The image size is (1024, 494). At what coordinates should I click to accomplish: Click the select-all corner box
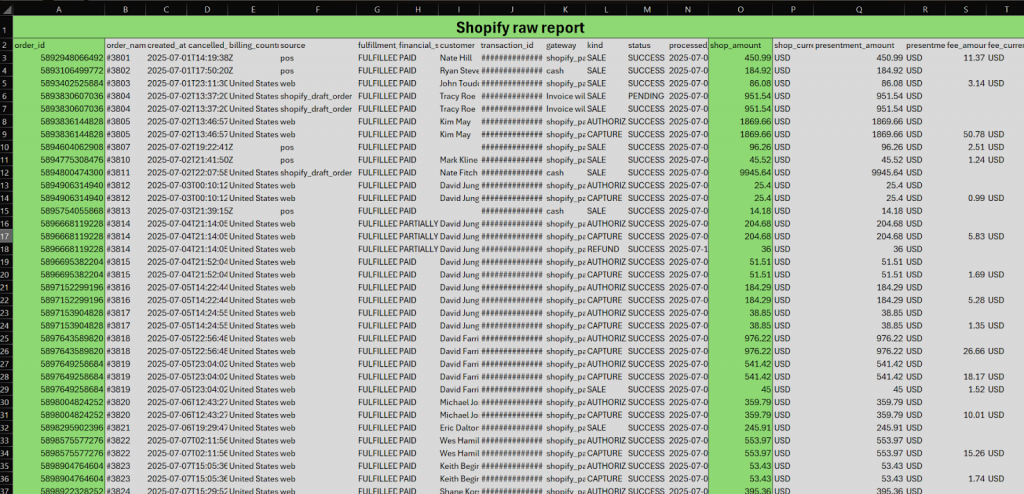(6, 8)
